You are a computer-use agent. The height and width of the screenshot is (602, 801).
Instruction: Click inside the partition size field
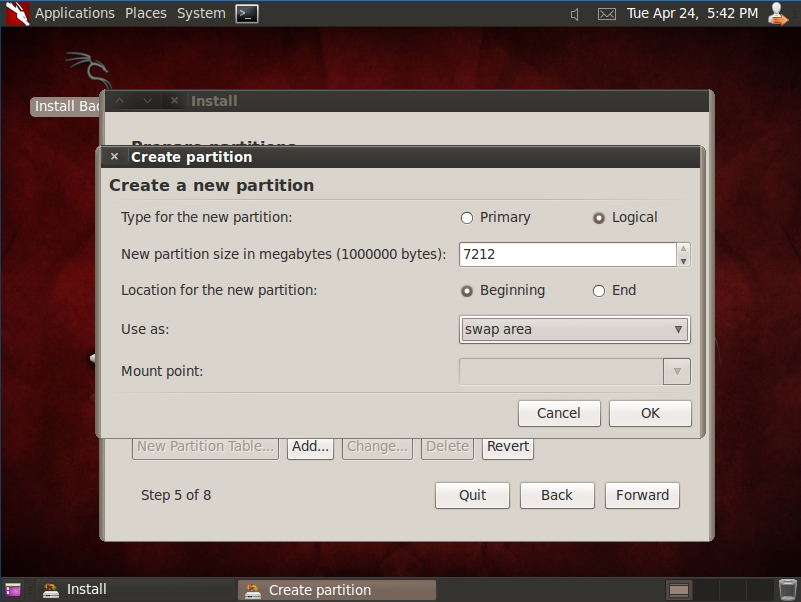point(560,254)
